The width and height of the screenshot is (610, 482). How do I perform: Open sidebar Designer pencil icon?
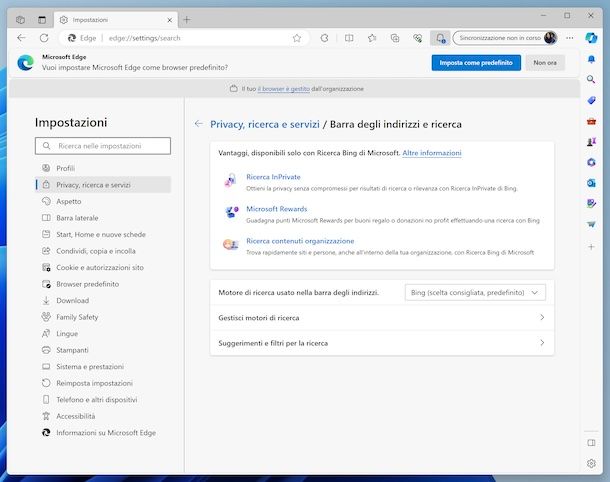[x=591, y=203]
